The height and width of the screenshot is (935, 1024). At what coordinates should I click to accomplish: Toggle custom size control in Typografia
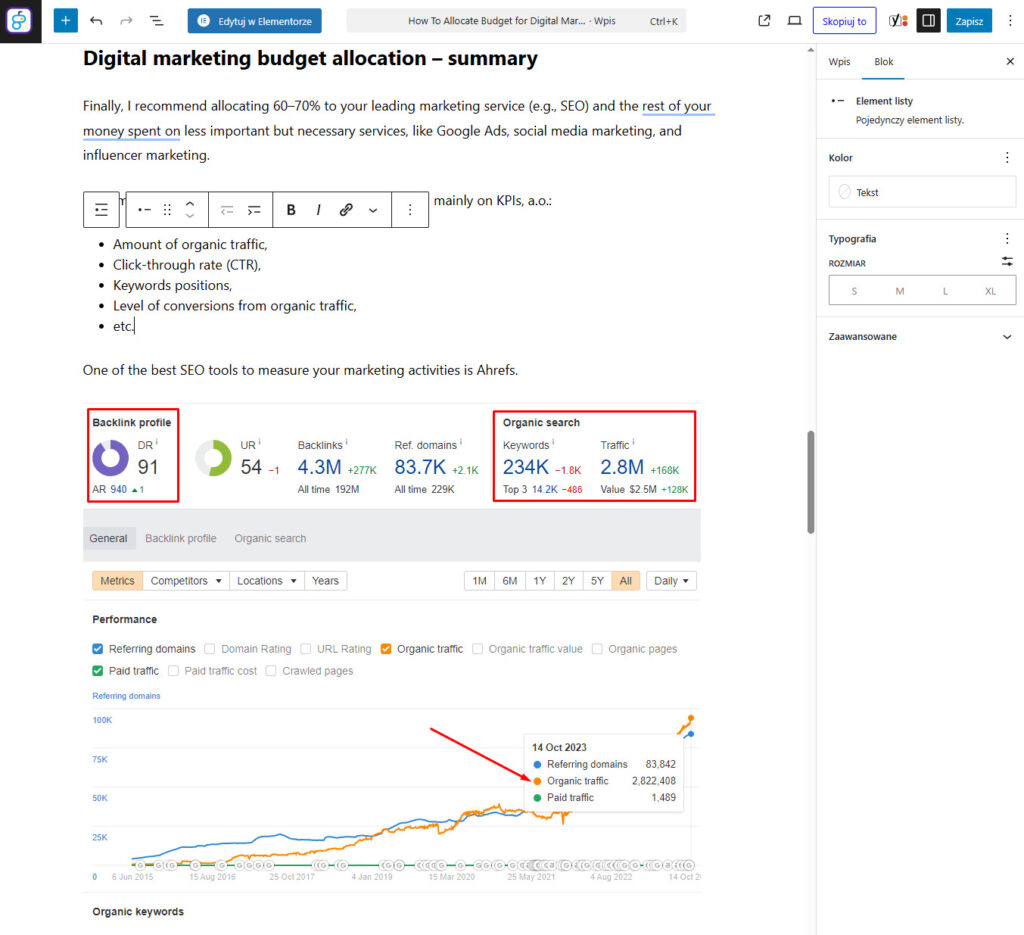click(1007, 262)
